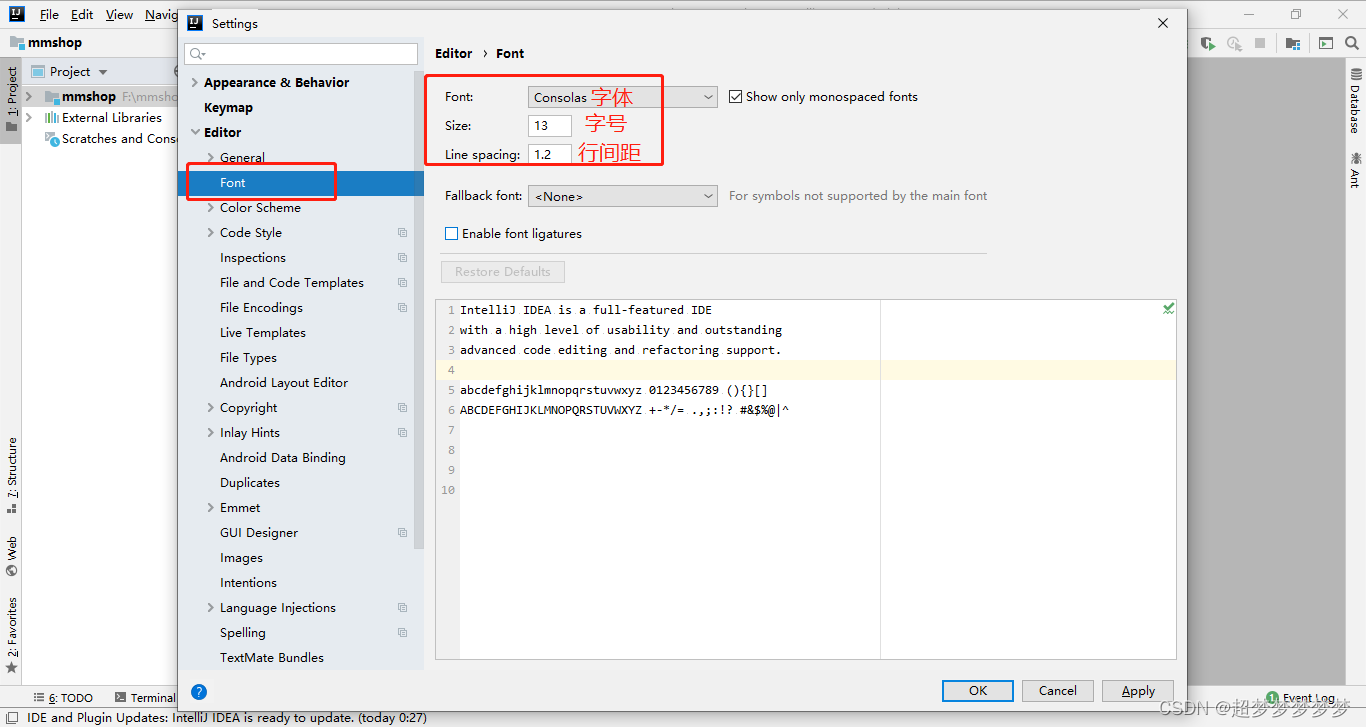1366x727 pixels.
Task: Click the Size input field
Action: point(550,126)
